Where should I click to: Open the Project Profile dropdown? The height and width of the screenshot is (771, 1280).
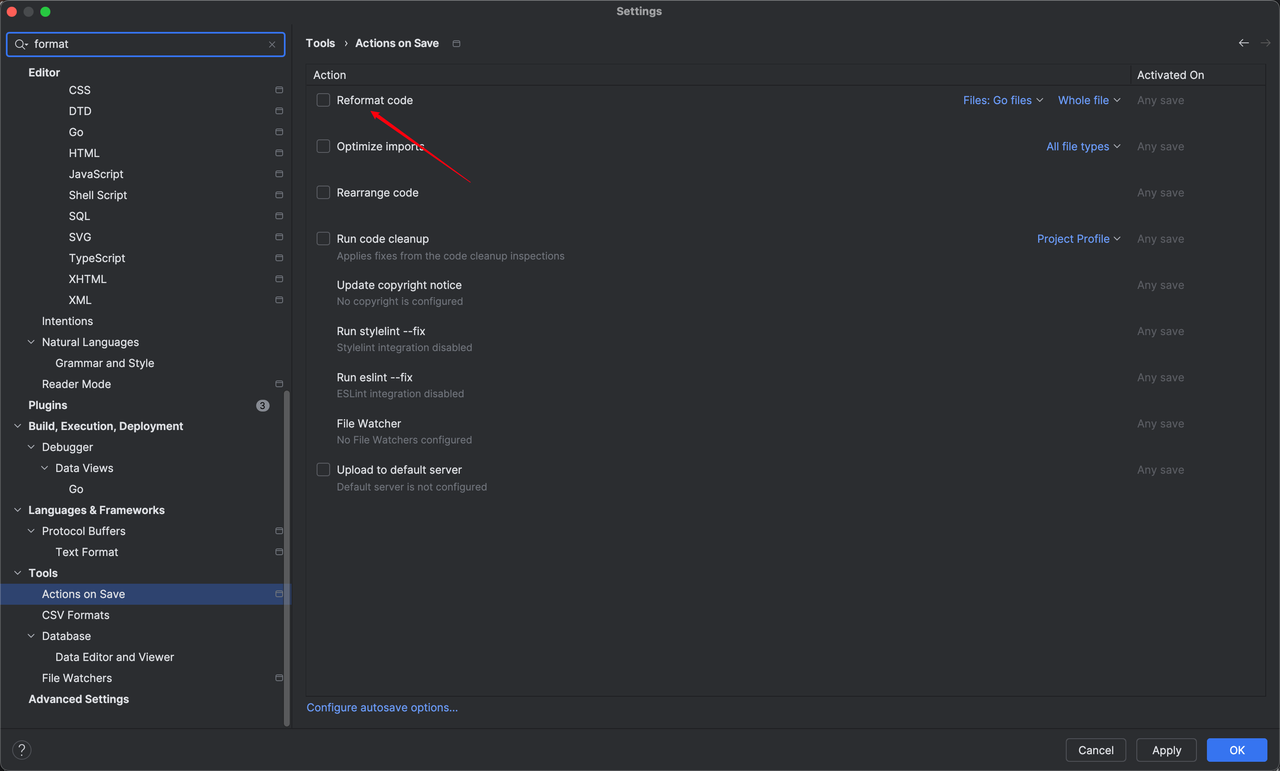pyautogui.click(x=1078, y=239)
